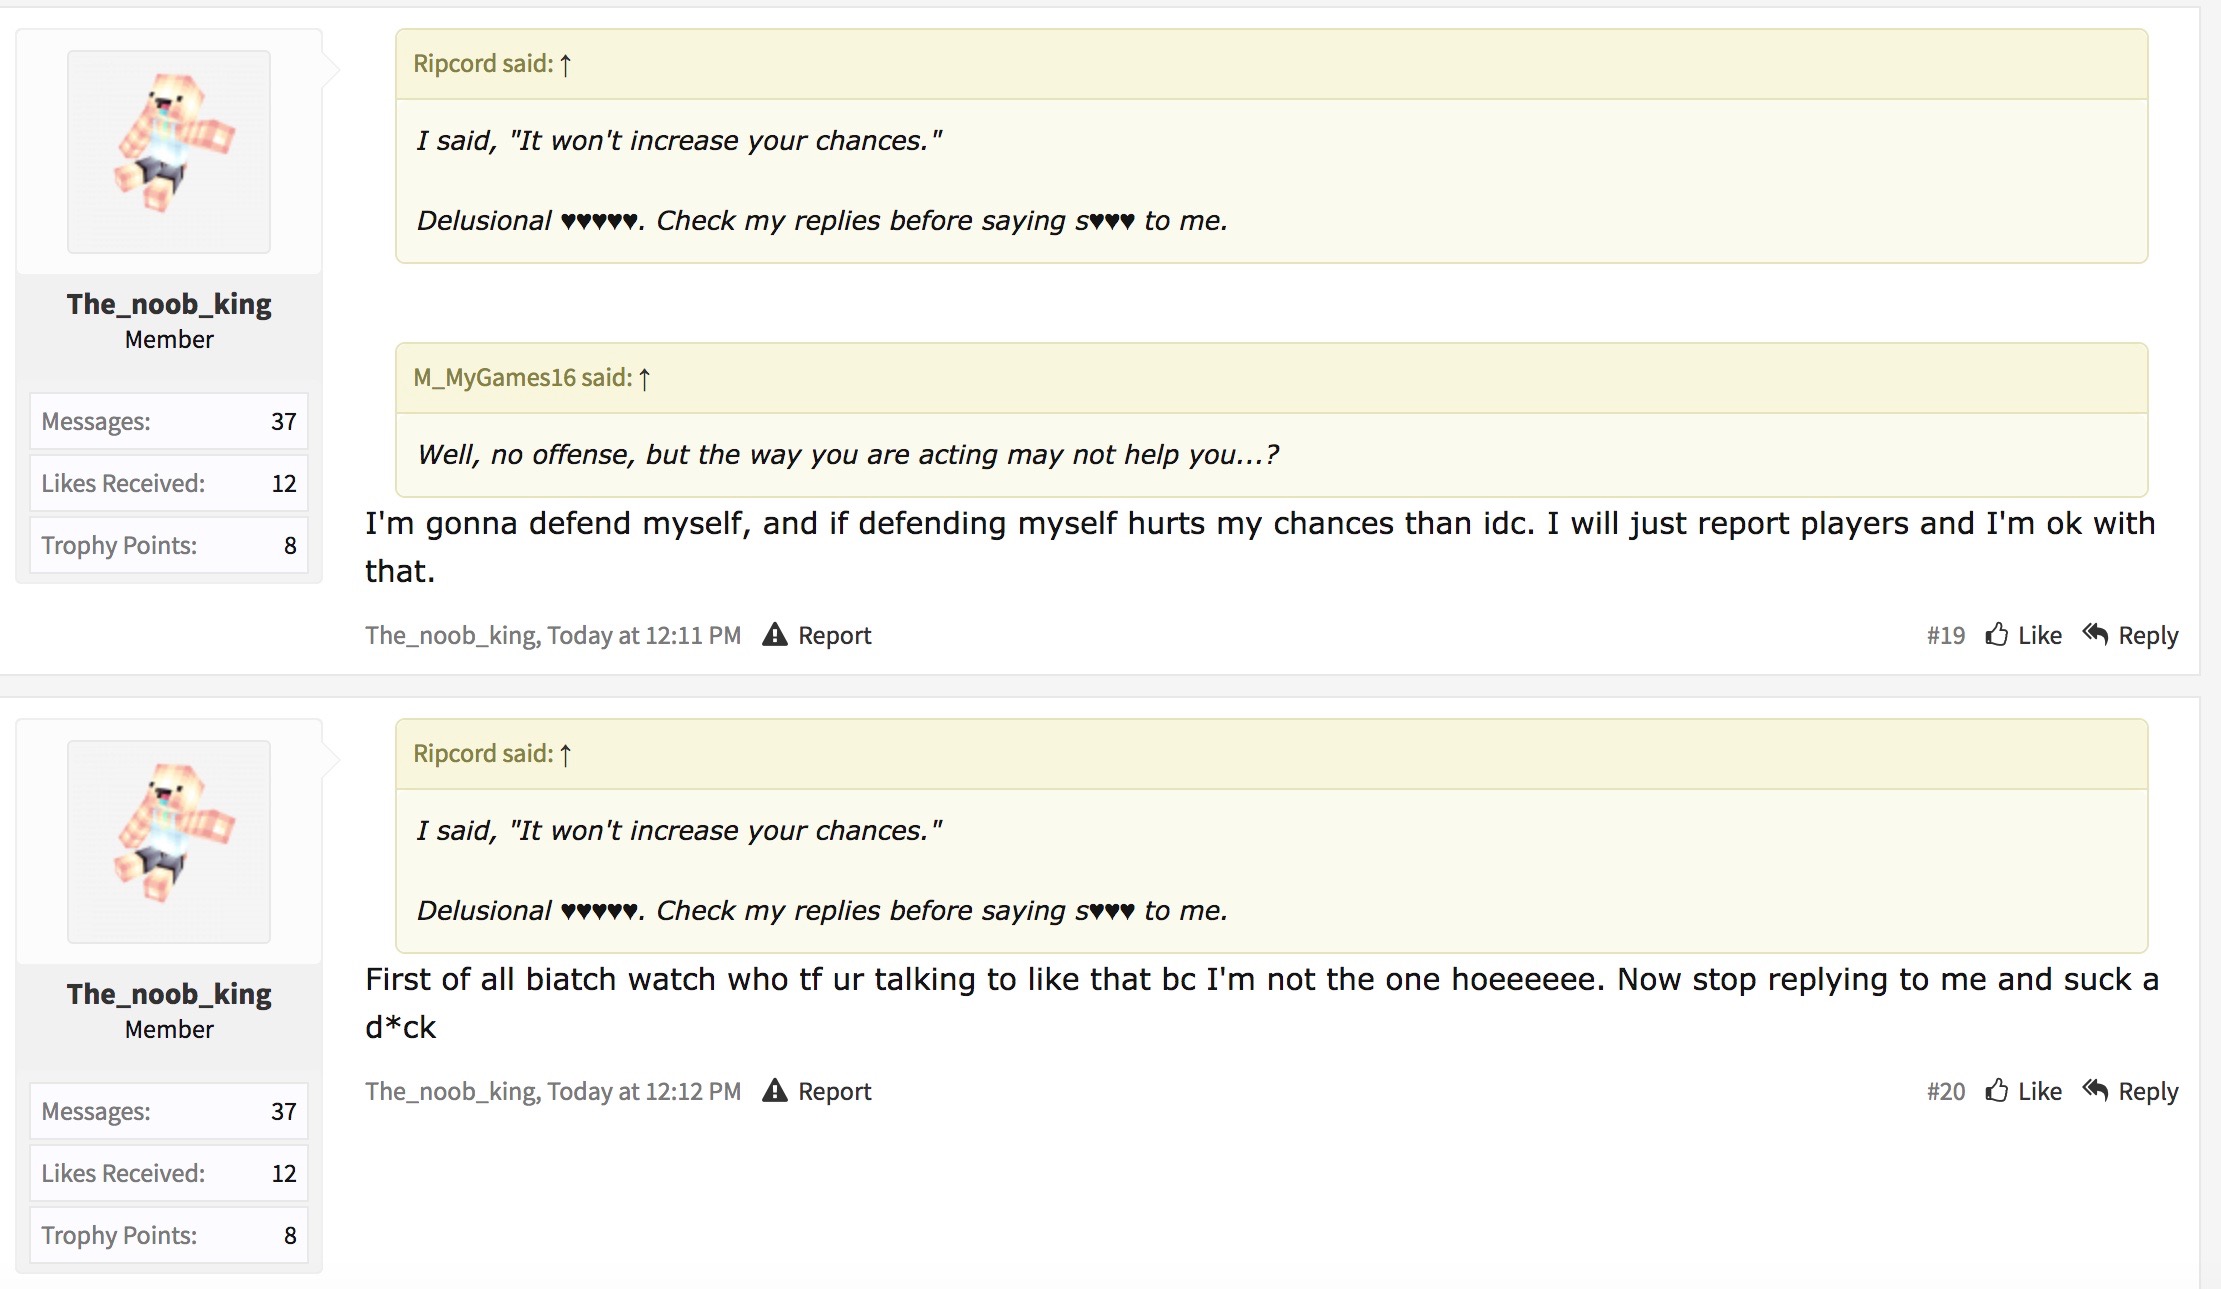Click the reply arrow icon on post #20

[2096, 1090]
